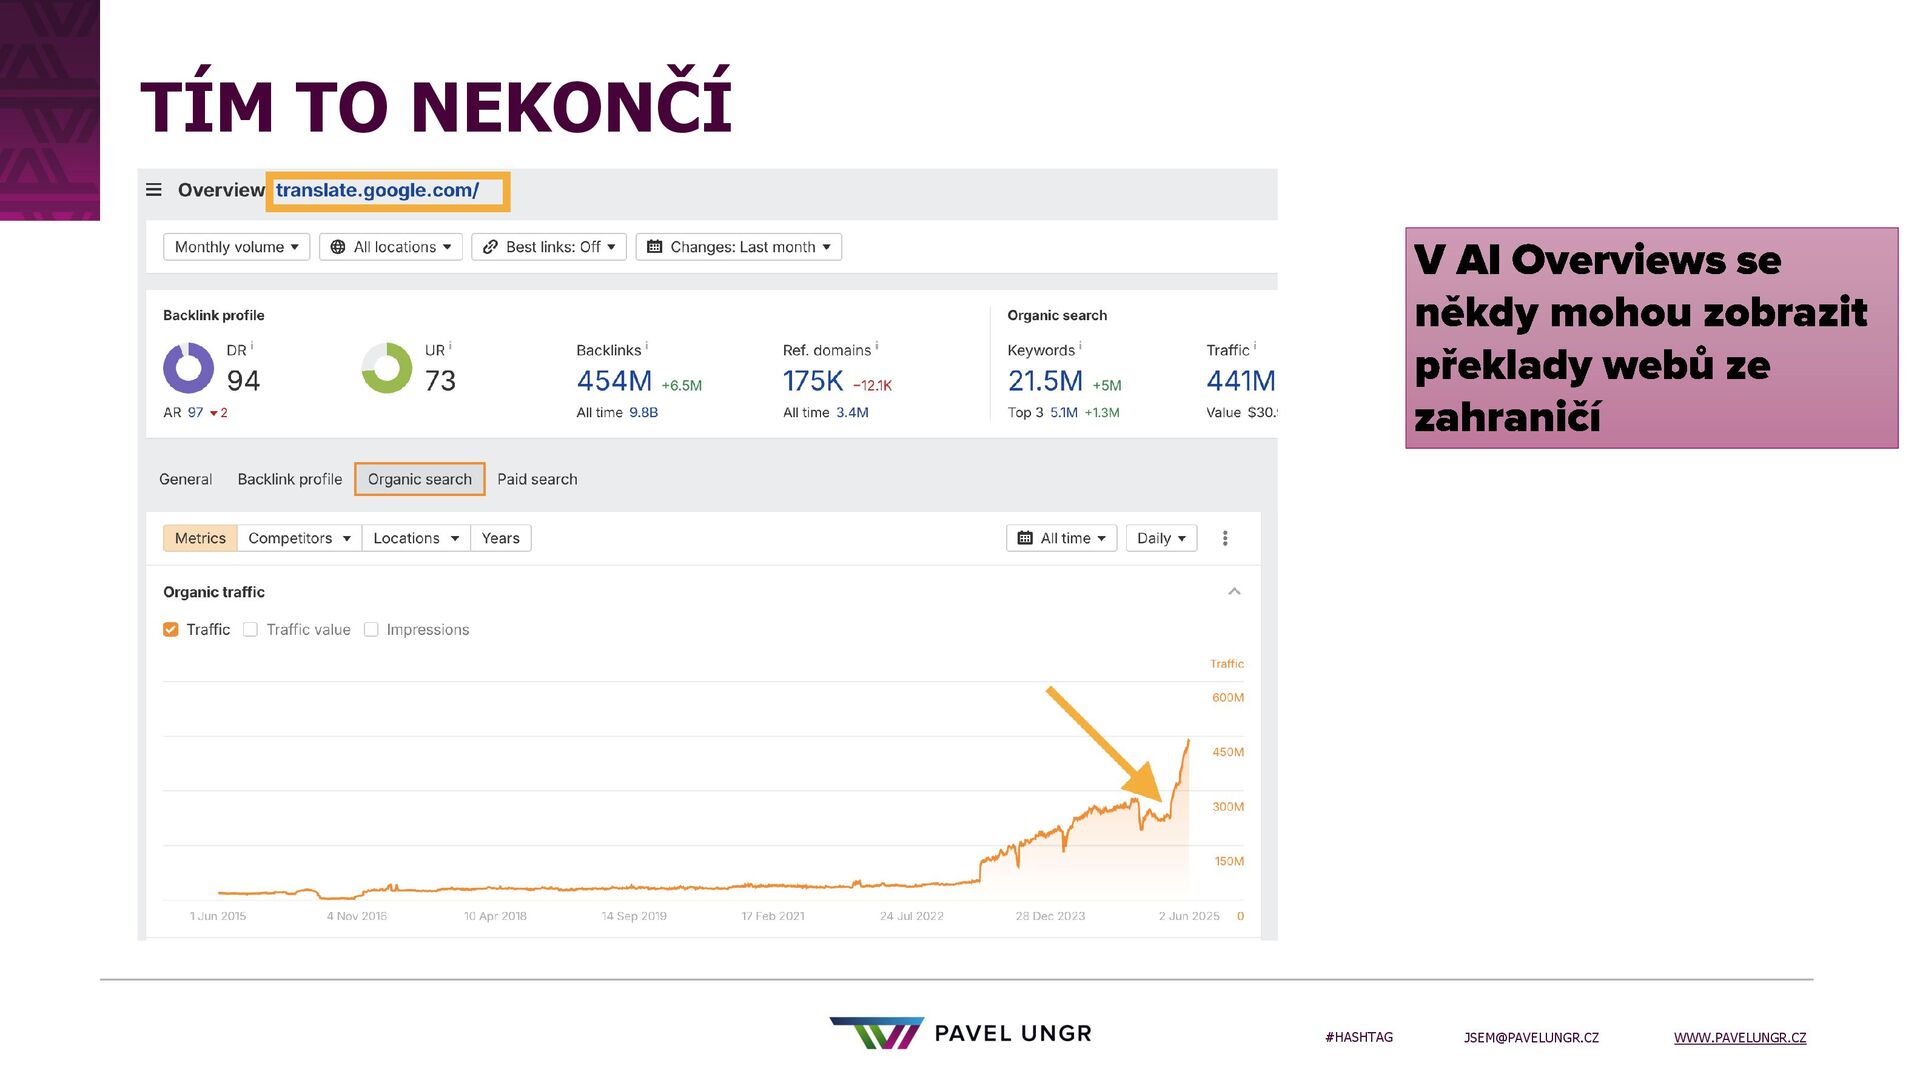Click the Keywords info icon
This screenshot has height=1080, width=1920.
tap(1081, 346)
